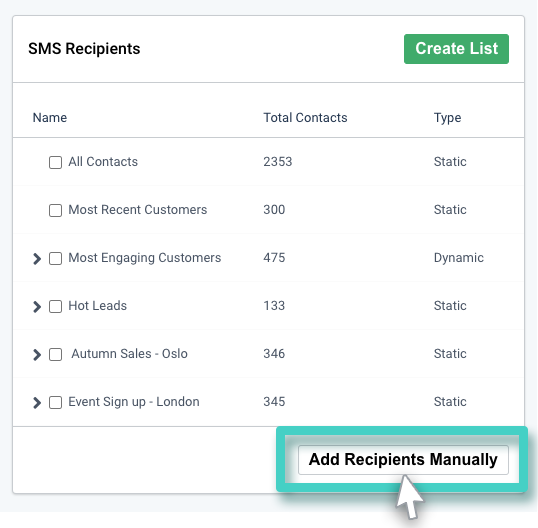Screen dimensions: 538x528
Task: Click the Most Recent Customers name
Action: pos(138,210)
